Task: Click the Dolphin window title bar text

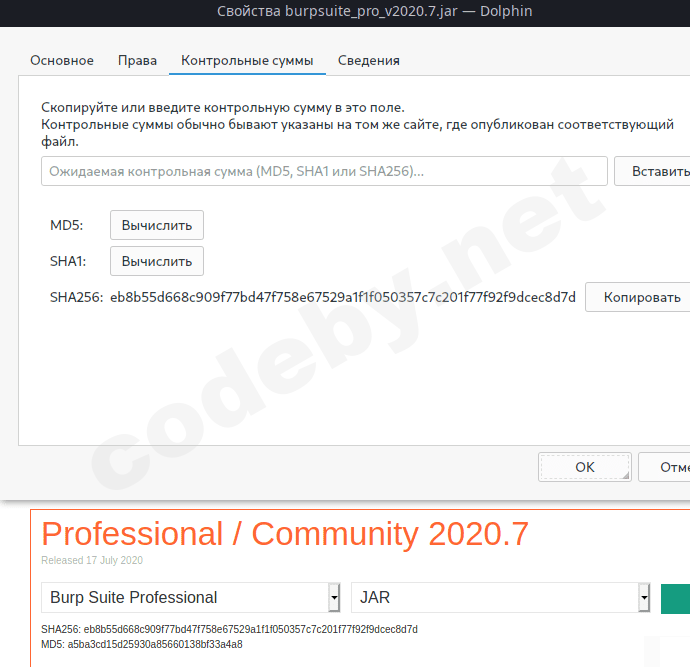Action: click(x=374, y=11)
